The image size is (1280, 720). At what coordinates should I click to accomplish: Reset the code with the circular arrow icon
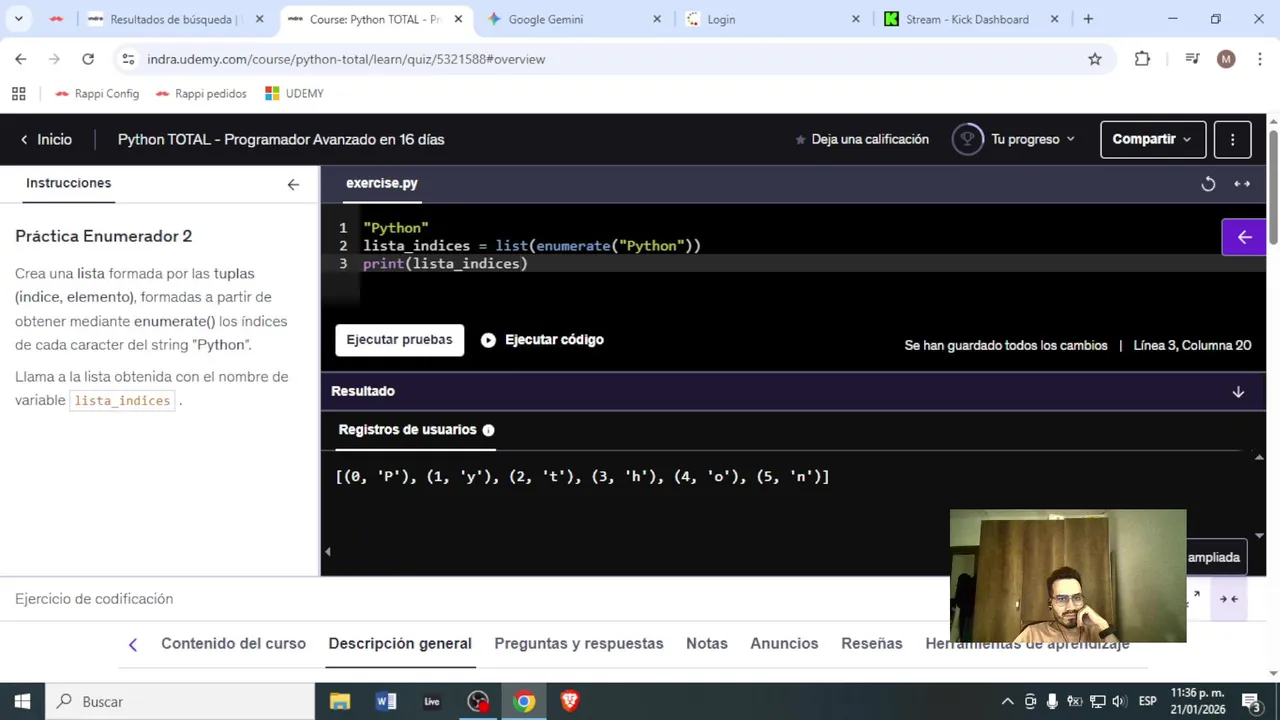click(x=1208, y=184)
